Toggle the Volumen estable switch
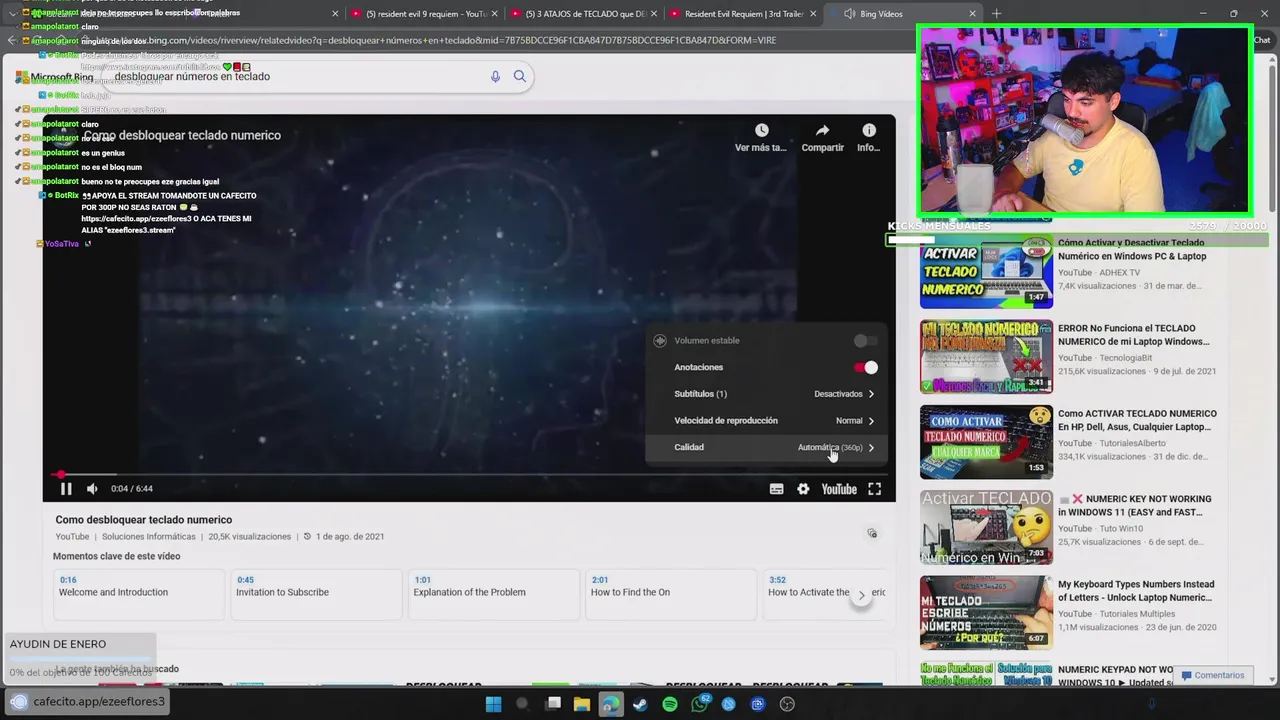Image resolution: width=1280 pixels, height=720 pixels. (x=865, y=341)
